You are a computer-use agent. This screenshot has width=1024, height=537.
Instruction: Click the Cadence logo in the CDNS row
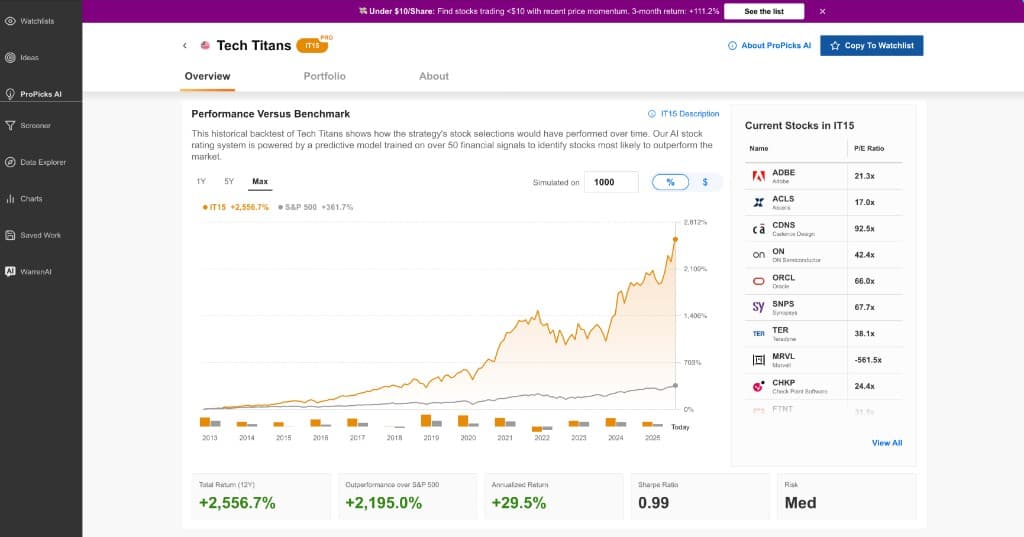(758, 229)
